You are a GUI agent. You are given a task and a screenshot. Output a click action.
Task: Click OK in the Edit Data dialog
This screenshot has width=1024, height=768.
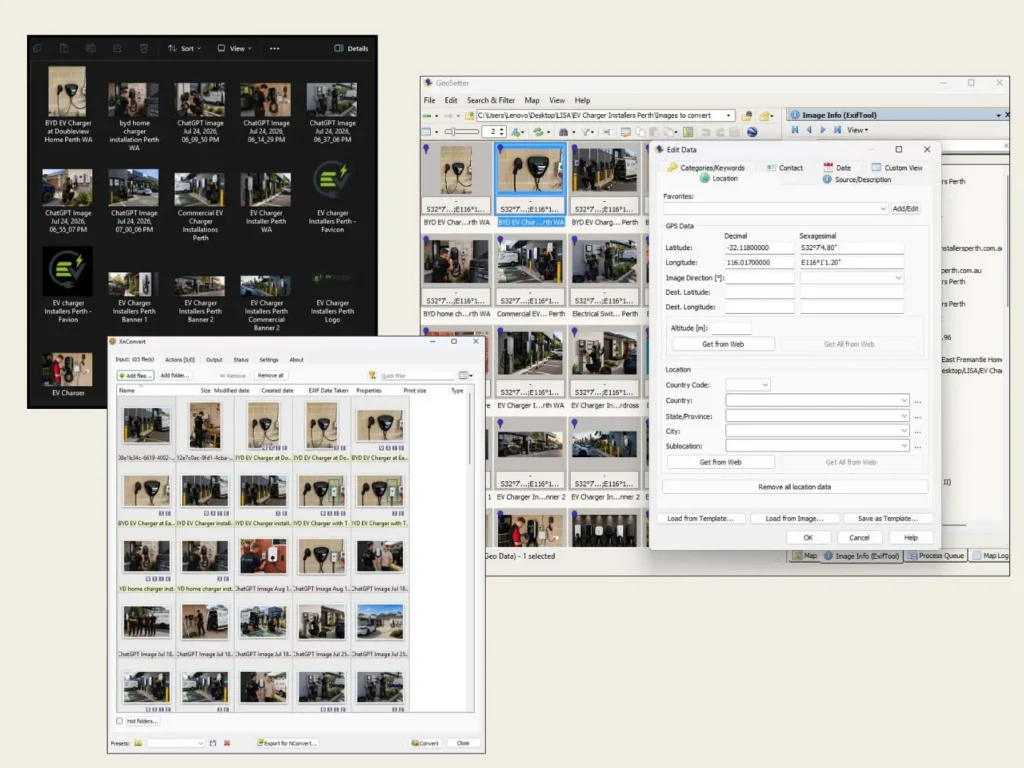click(x=808, y=537)
